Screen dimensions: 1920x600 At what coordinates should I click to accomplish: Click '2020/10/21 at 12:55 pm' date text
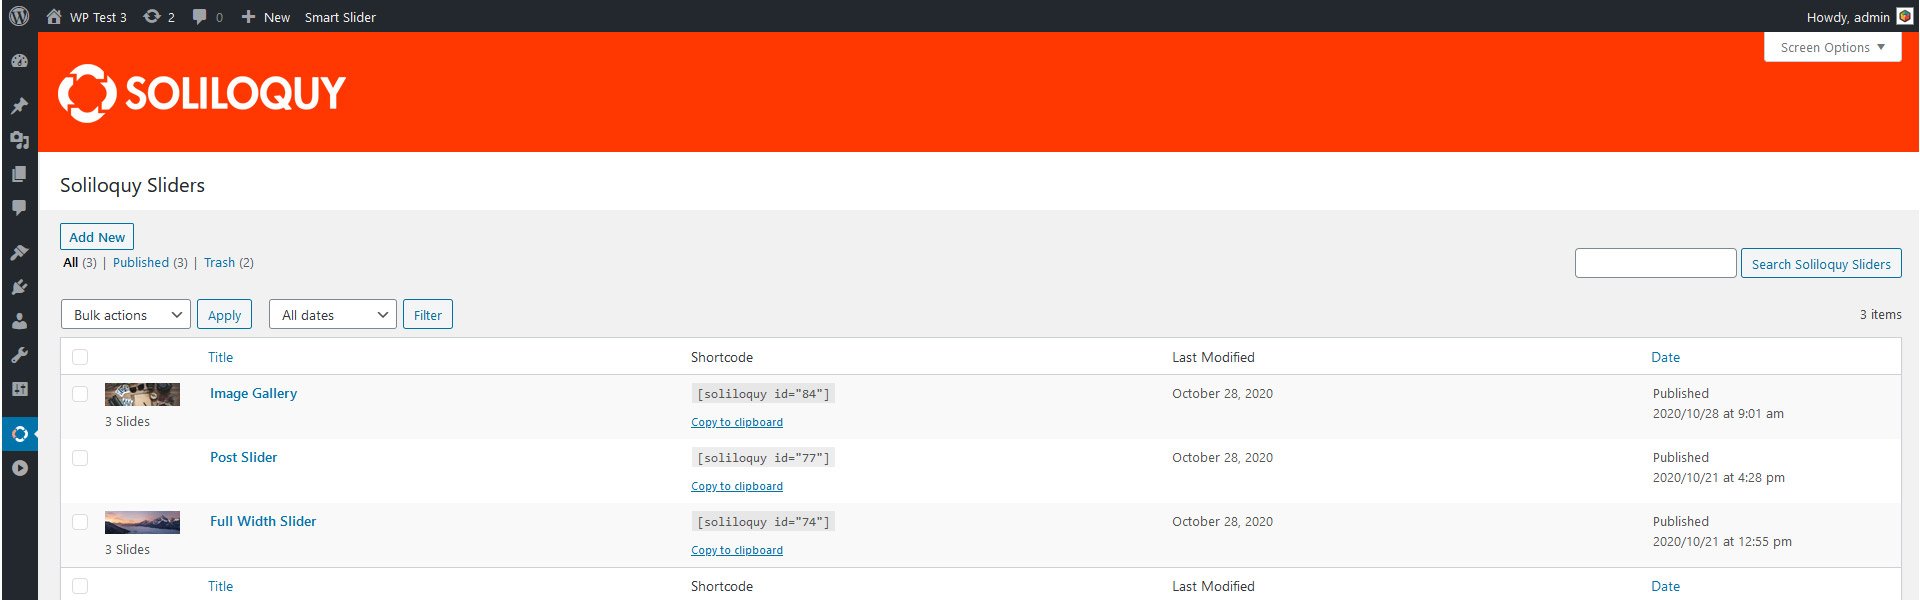pyautogui.click(x=1722, y=541)
